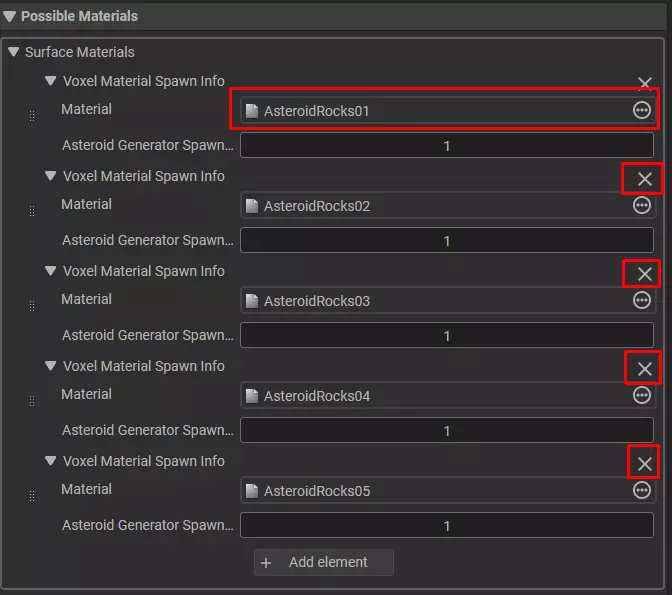The width and height of the screenshot is (672, 595).
Task: Browse materials for the AsteroidRocks02 field
Action: 642,206
